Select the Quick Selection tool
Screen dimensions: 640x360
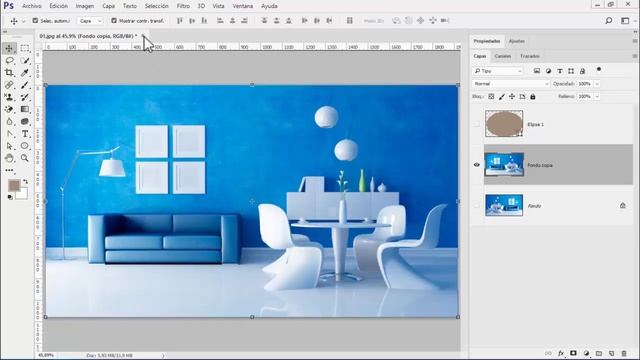[x=24, y=60]
